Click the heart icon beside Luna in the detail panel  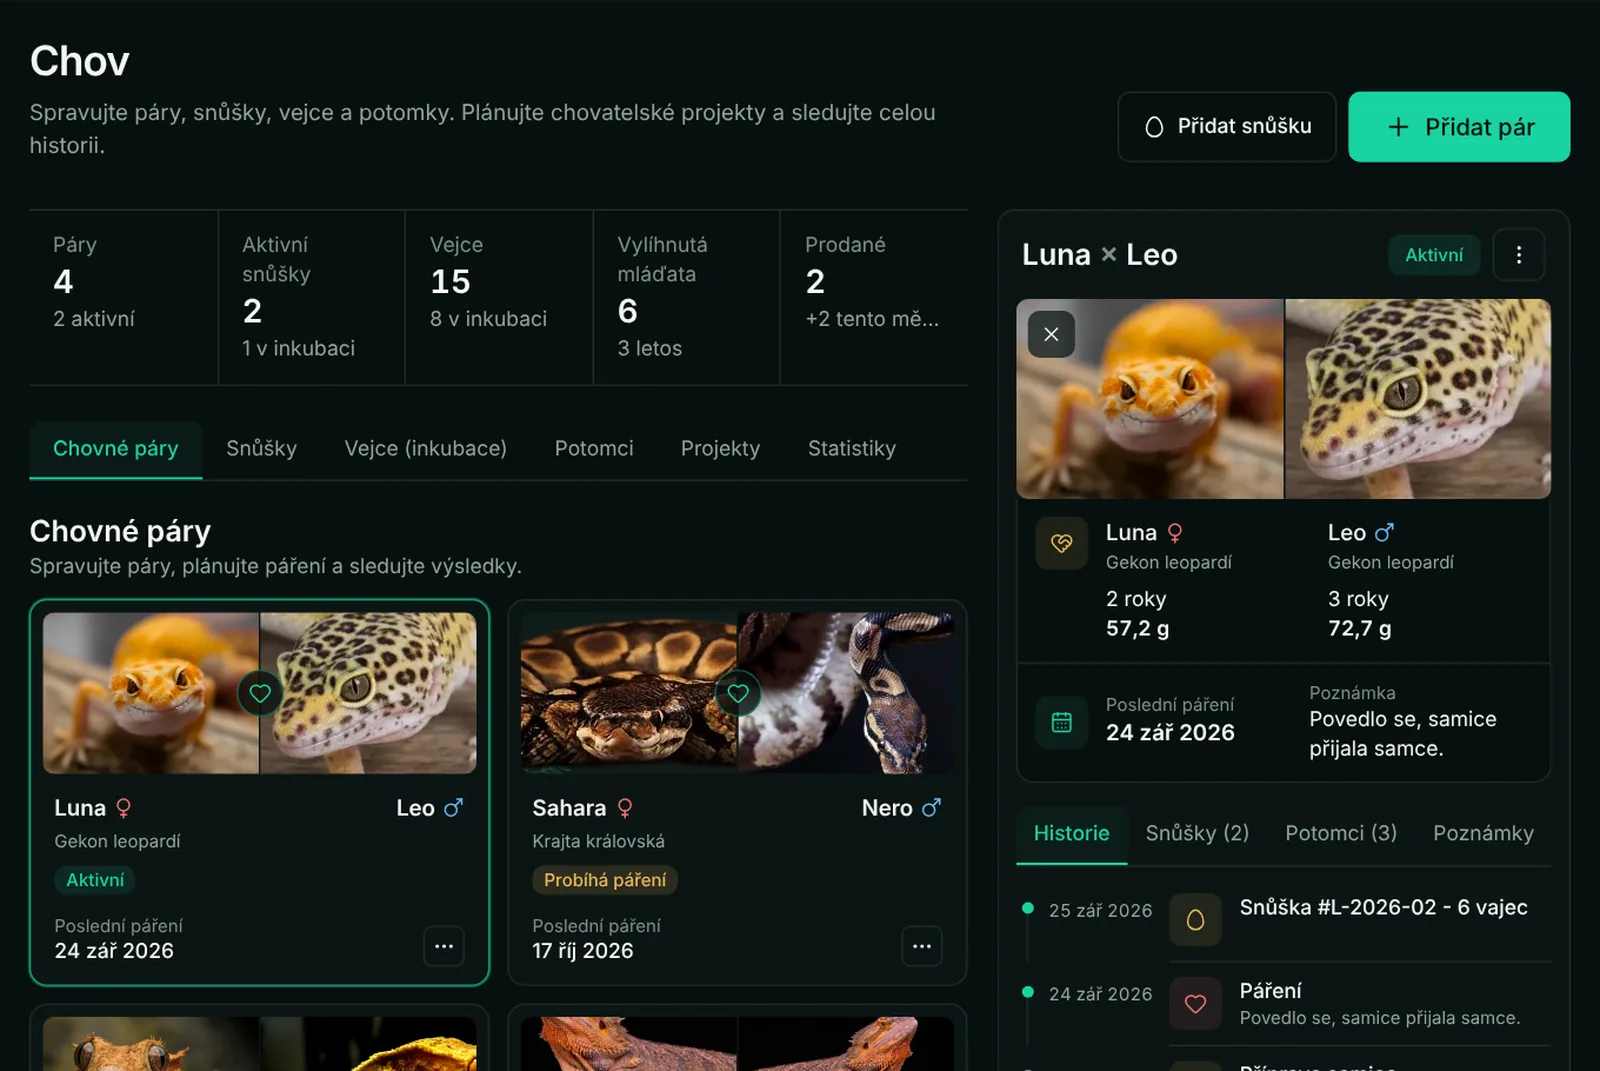coord(1061,543)
